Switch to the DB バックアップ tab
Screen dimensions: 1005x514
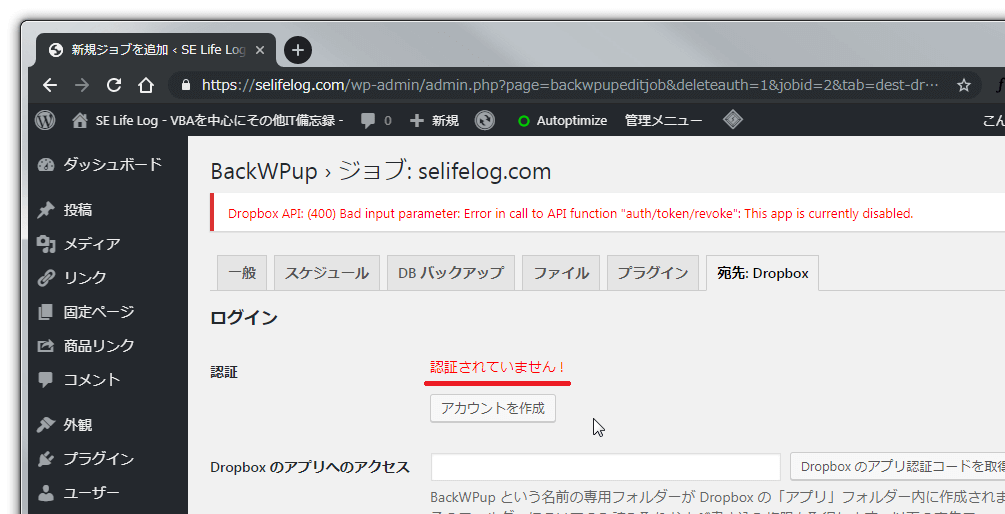[451, 273]
